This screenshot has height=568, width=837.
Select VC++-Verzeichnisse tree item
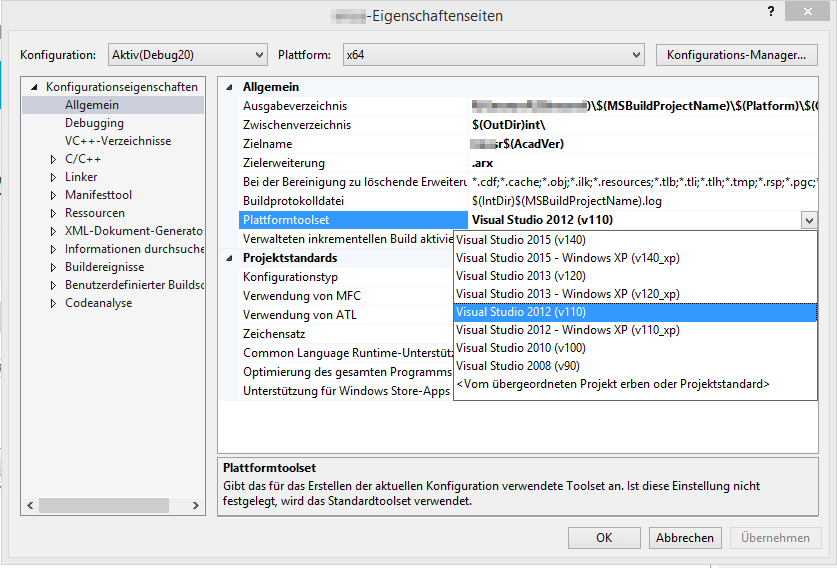[118, 141]
